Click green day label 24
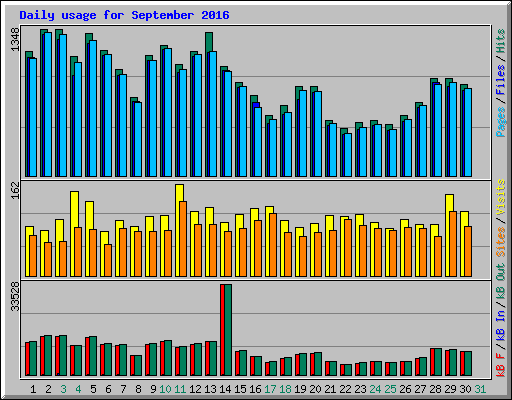The image size is (512, 400). point(375,389)
